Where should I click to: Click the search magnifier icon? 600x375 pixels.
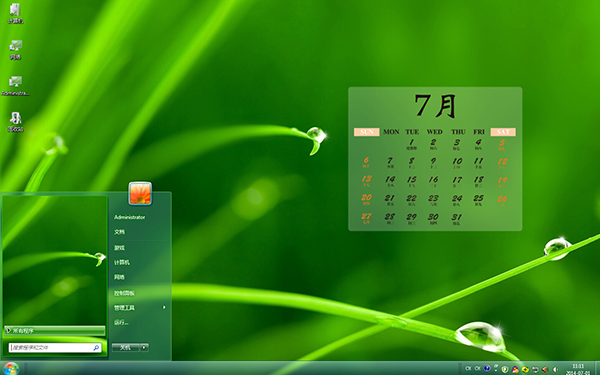(96, 347)
